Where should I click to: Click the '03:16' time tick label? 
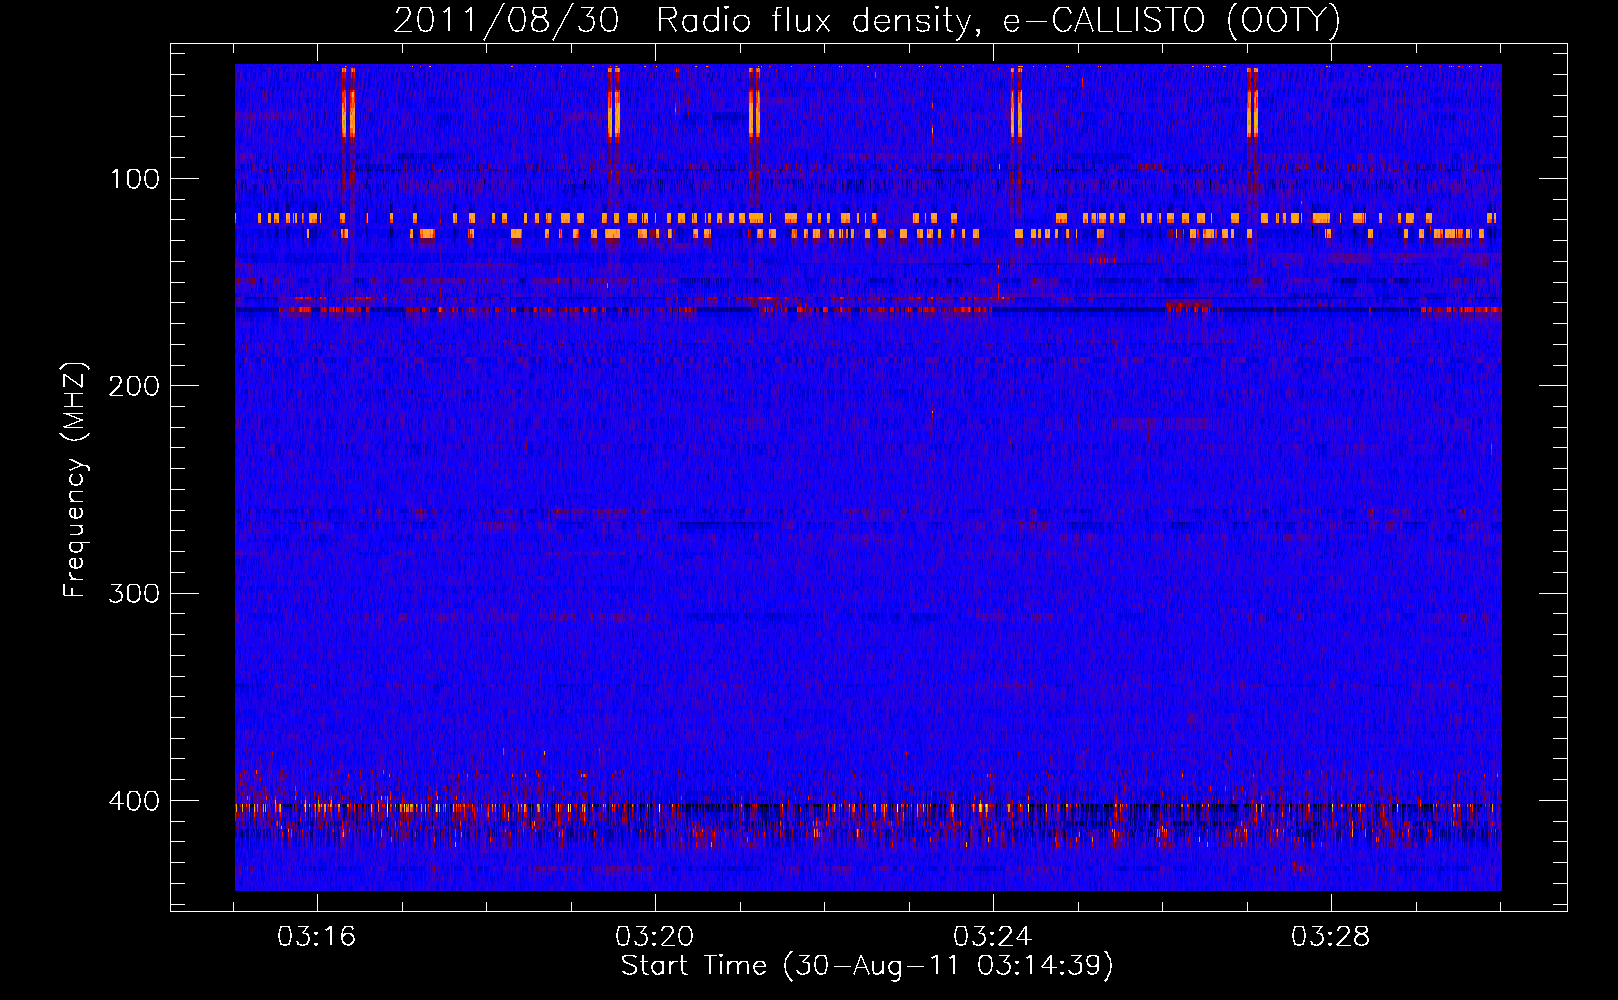[x=317, y=936]
